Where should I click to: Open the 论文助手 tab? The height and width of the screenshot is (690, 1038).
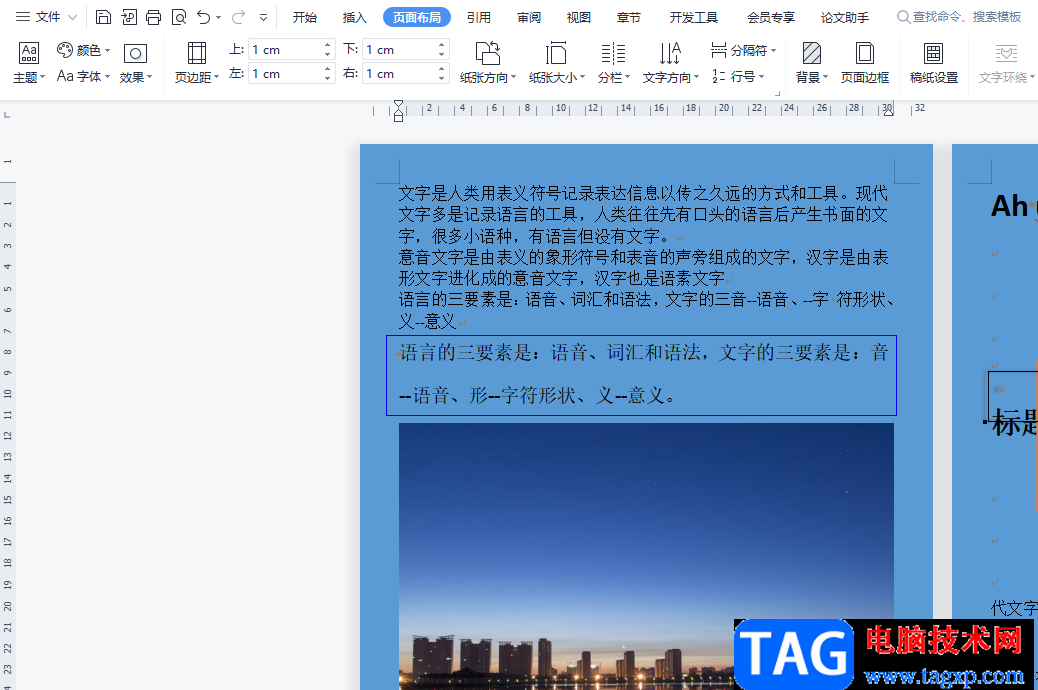[845, 18]
